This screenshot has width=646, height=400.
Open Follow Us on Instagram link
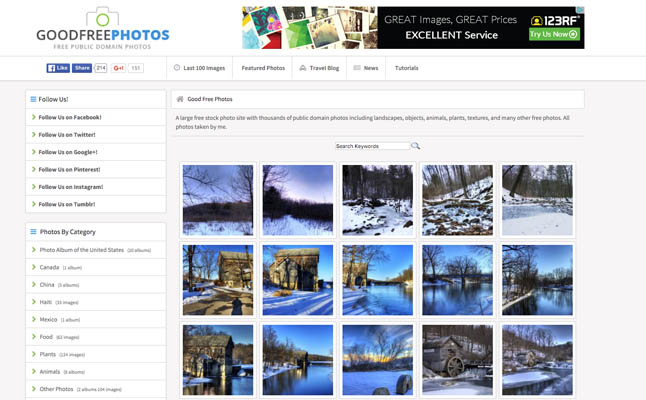click(71, 187)
